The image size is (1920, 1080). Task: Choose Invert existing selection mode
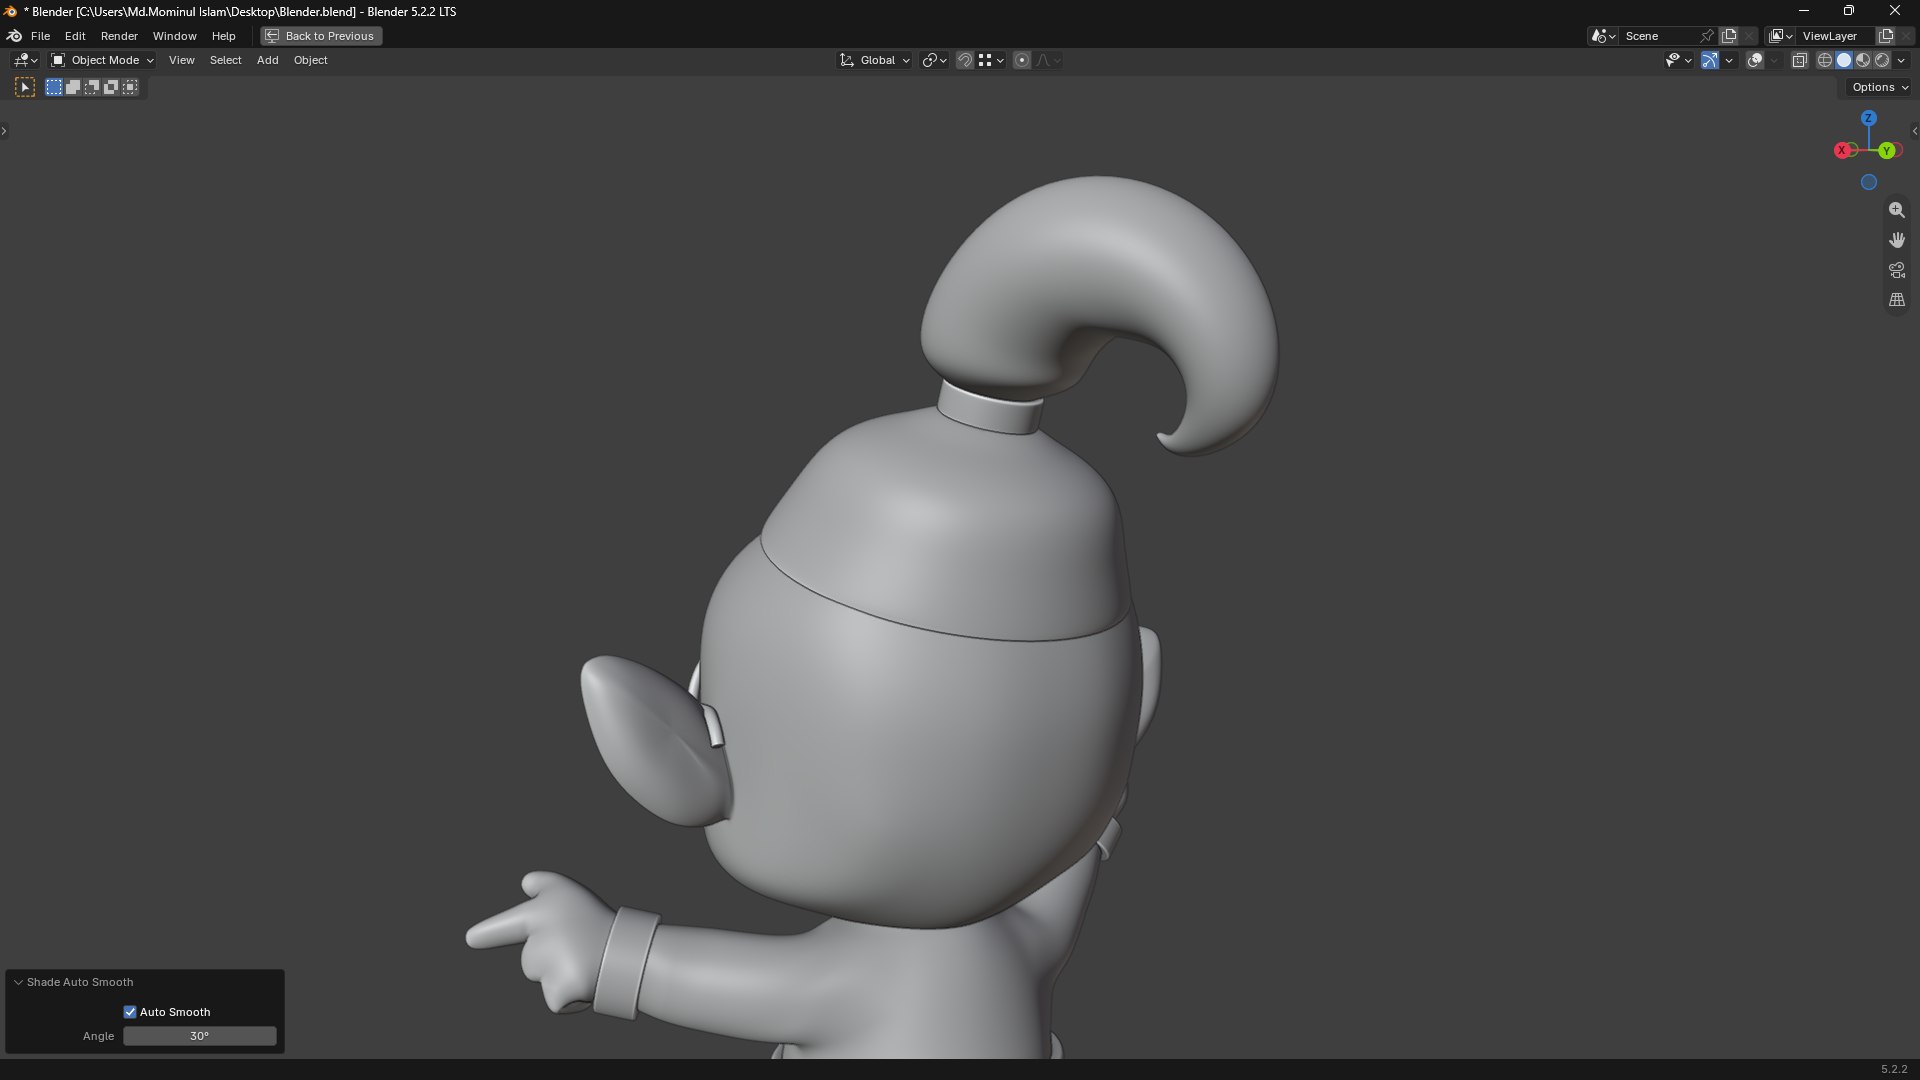111,87
